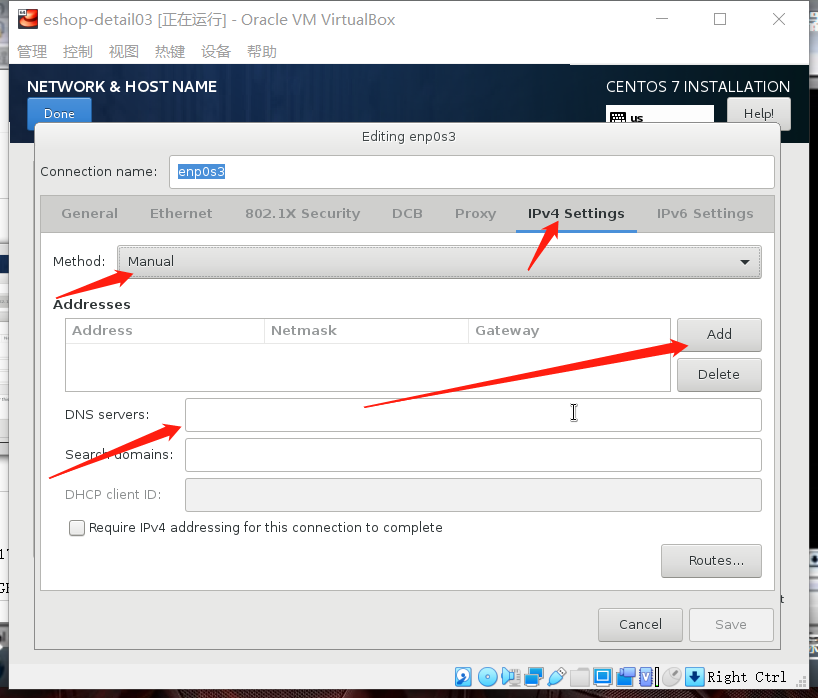Focus the Search domains field
This screenshot has height=698, width=818.
tap(473, 455)
